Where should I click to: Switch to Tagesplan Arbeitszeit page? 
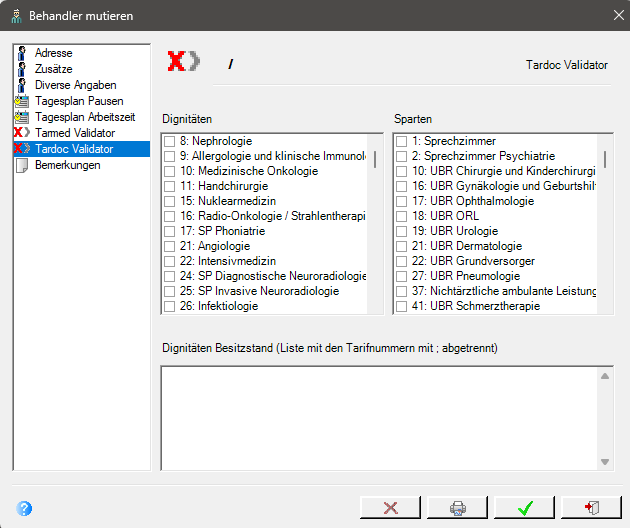tap(85, 117)
